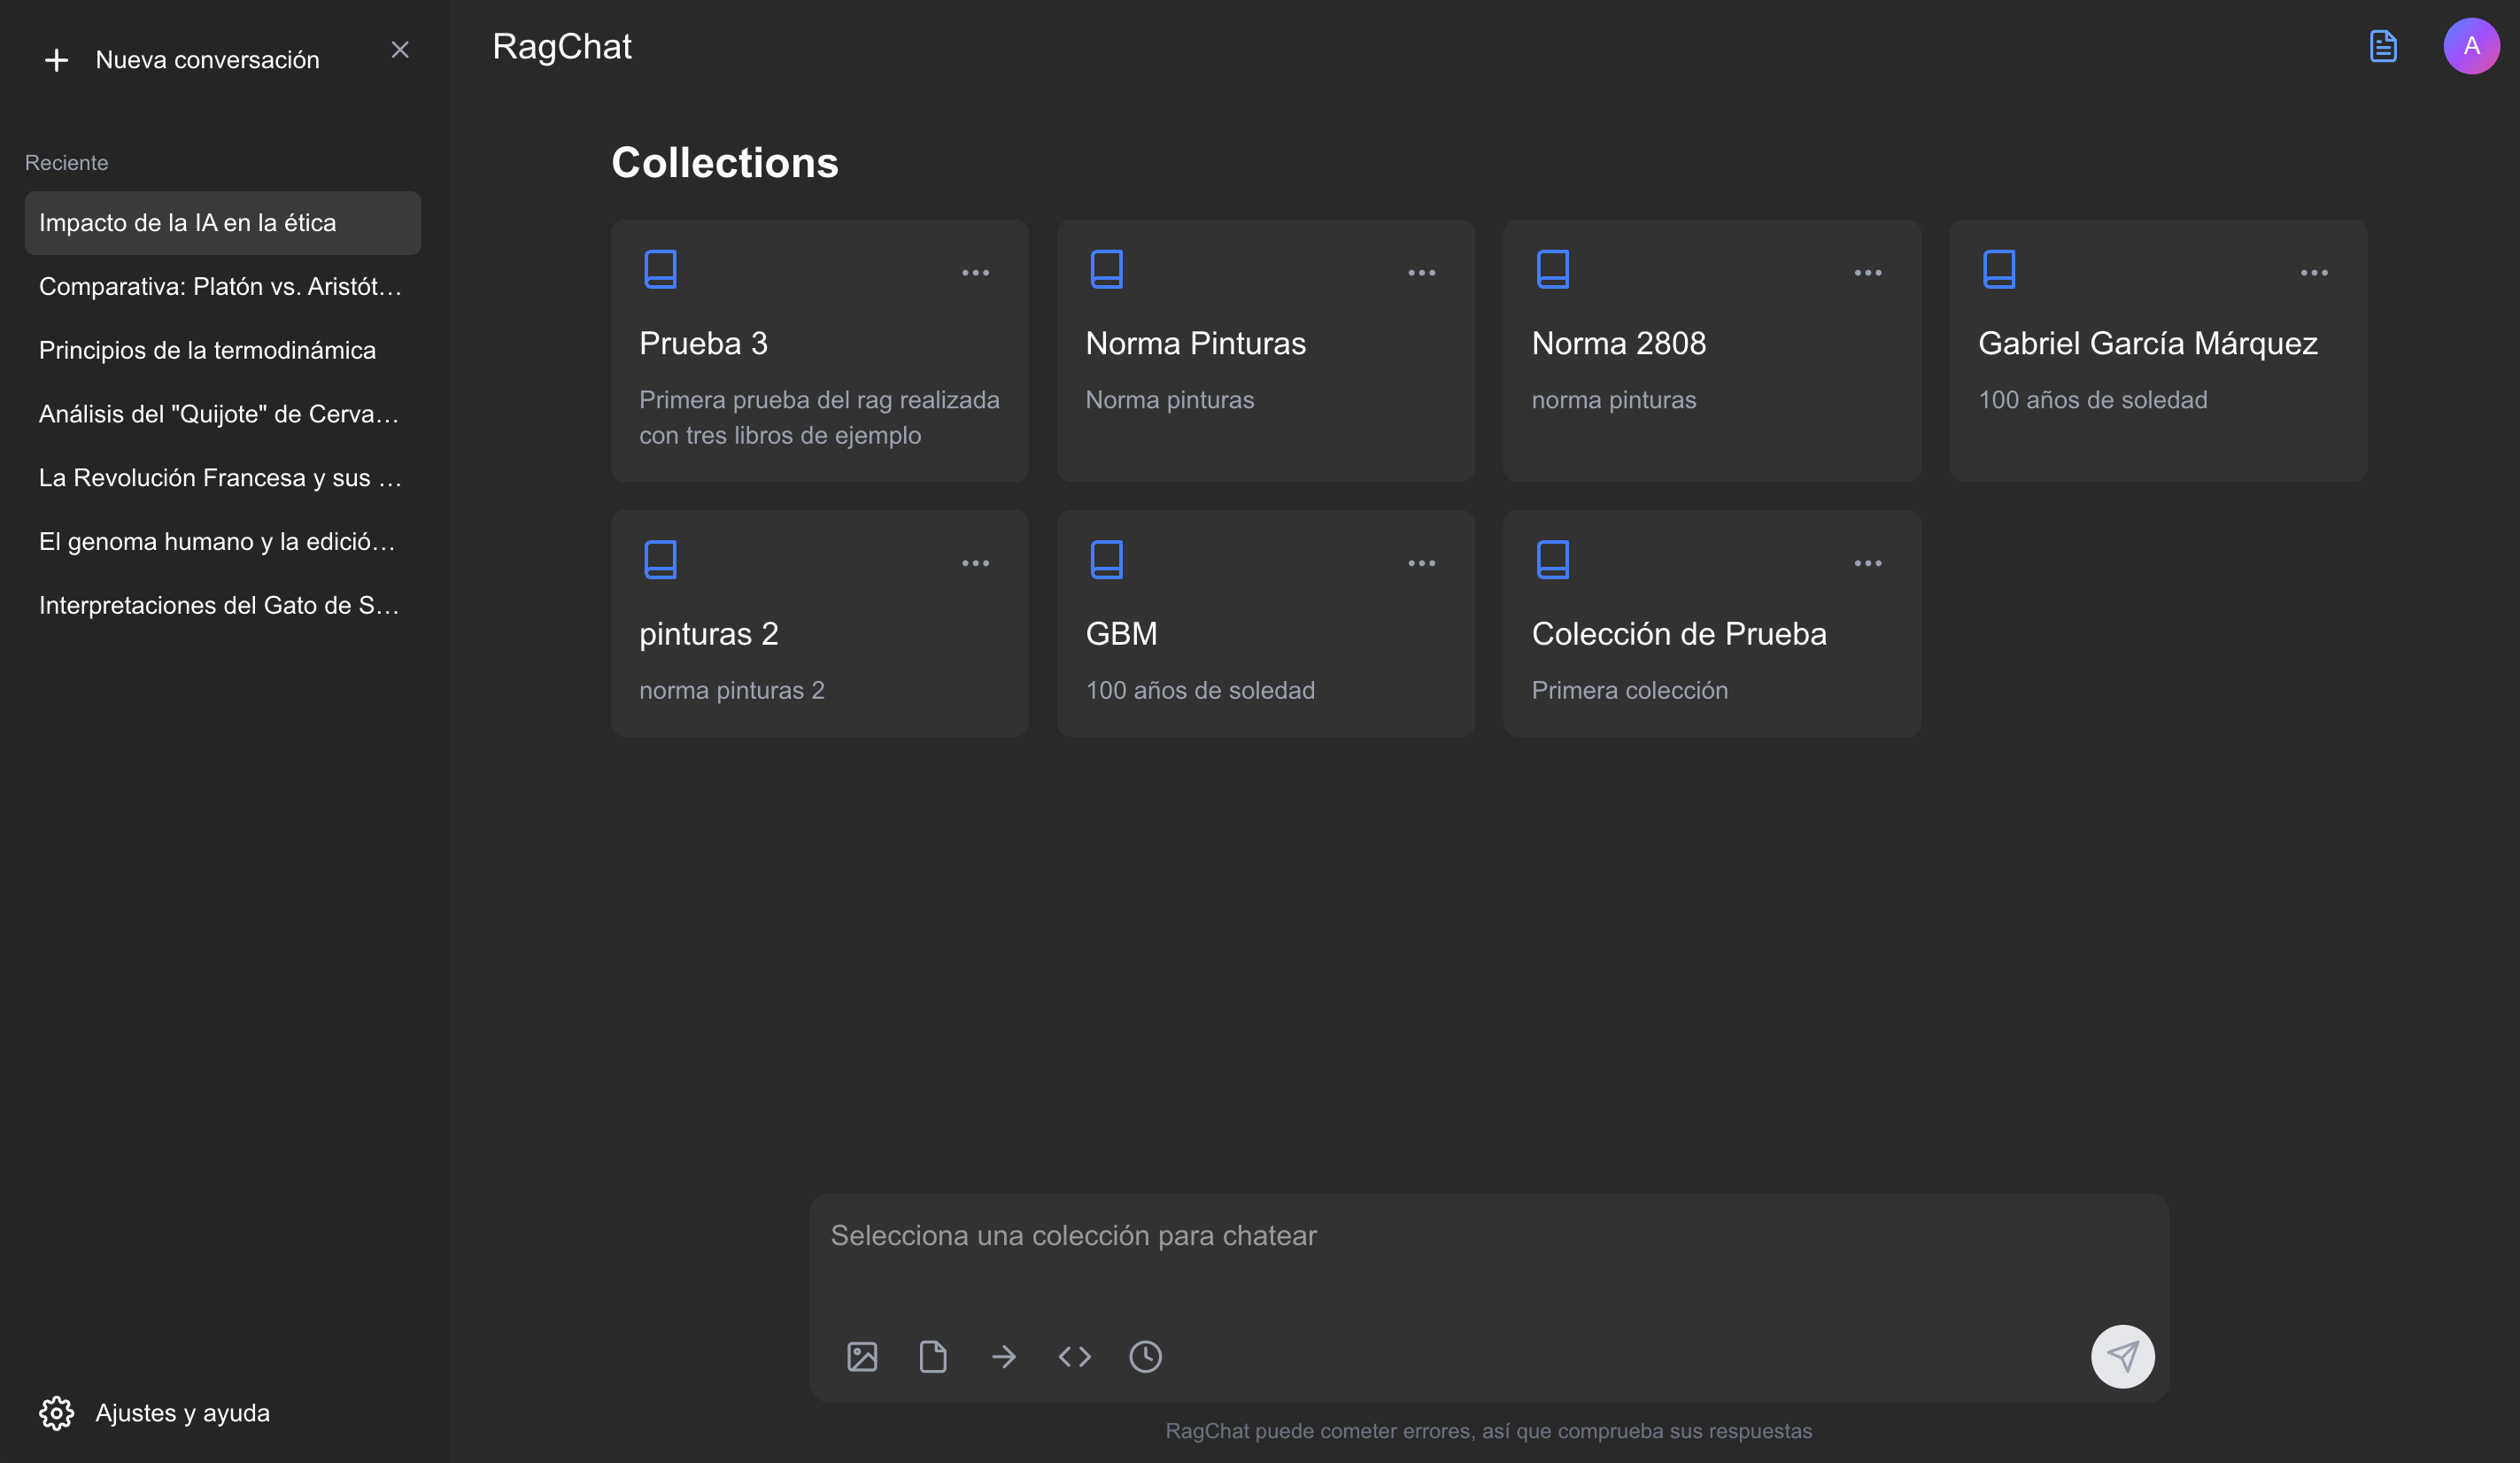2520x1463 pixels.
Task: Start a Nueva conversación
Action: coord(183,60)
